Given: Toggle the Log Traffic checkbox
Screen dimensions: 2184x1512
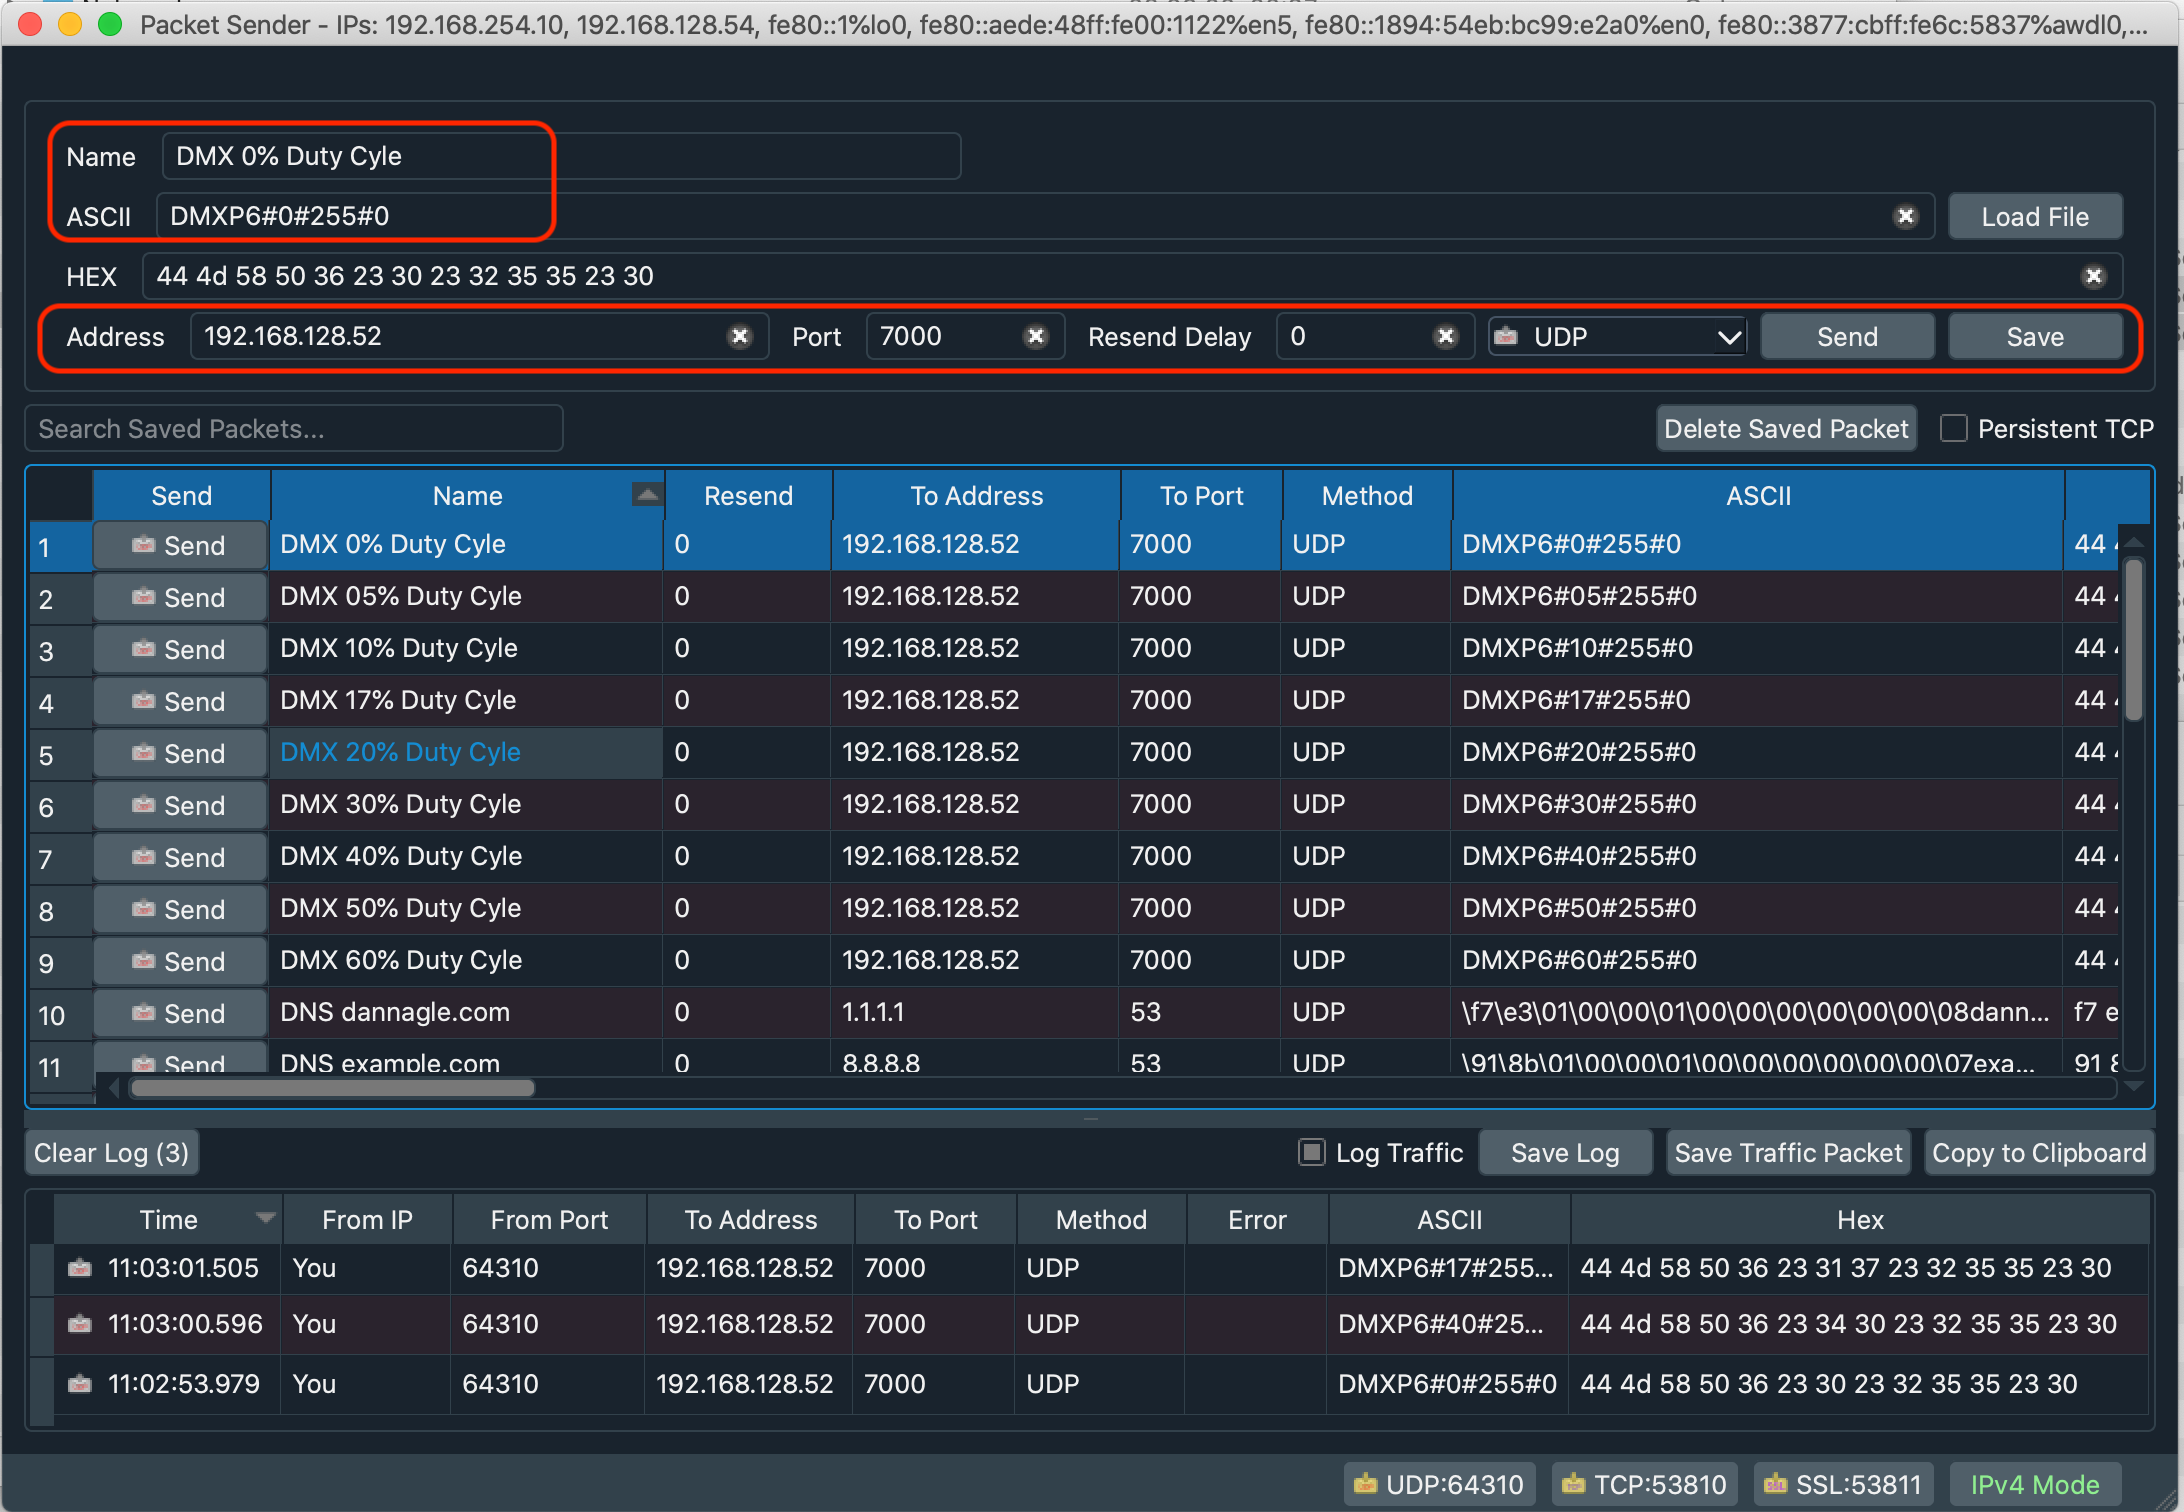Looking at the screenshot, I should [x=1311, y=1152].
